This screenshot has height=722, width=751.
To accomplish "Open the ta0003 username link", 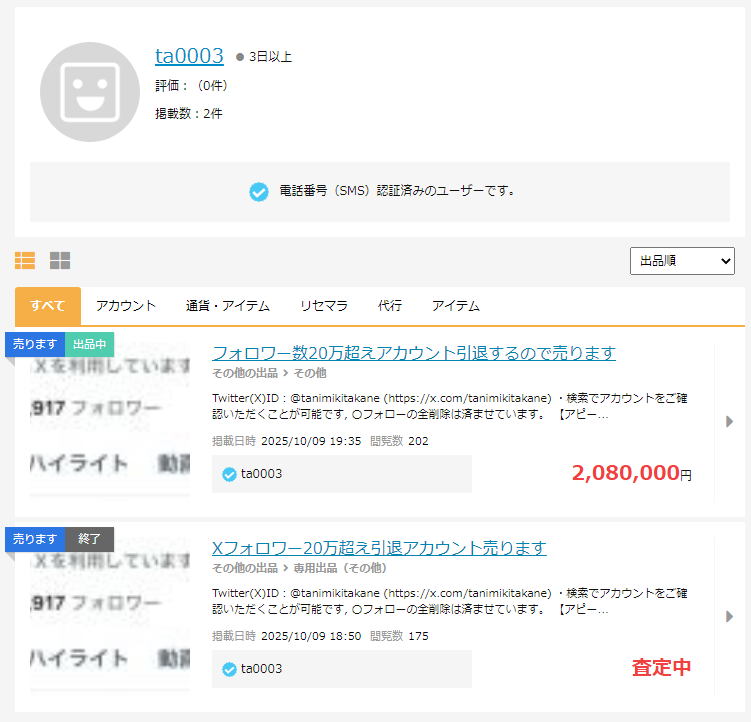I will [189, 56].
